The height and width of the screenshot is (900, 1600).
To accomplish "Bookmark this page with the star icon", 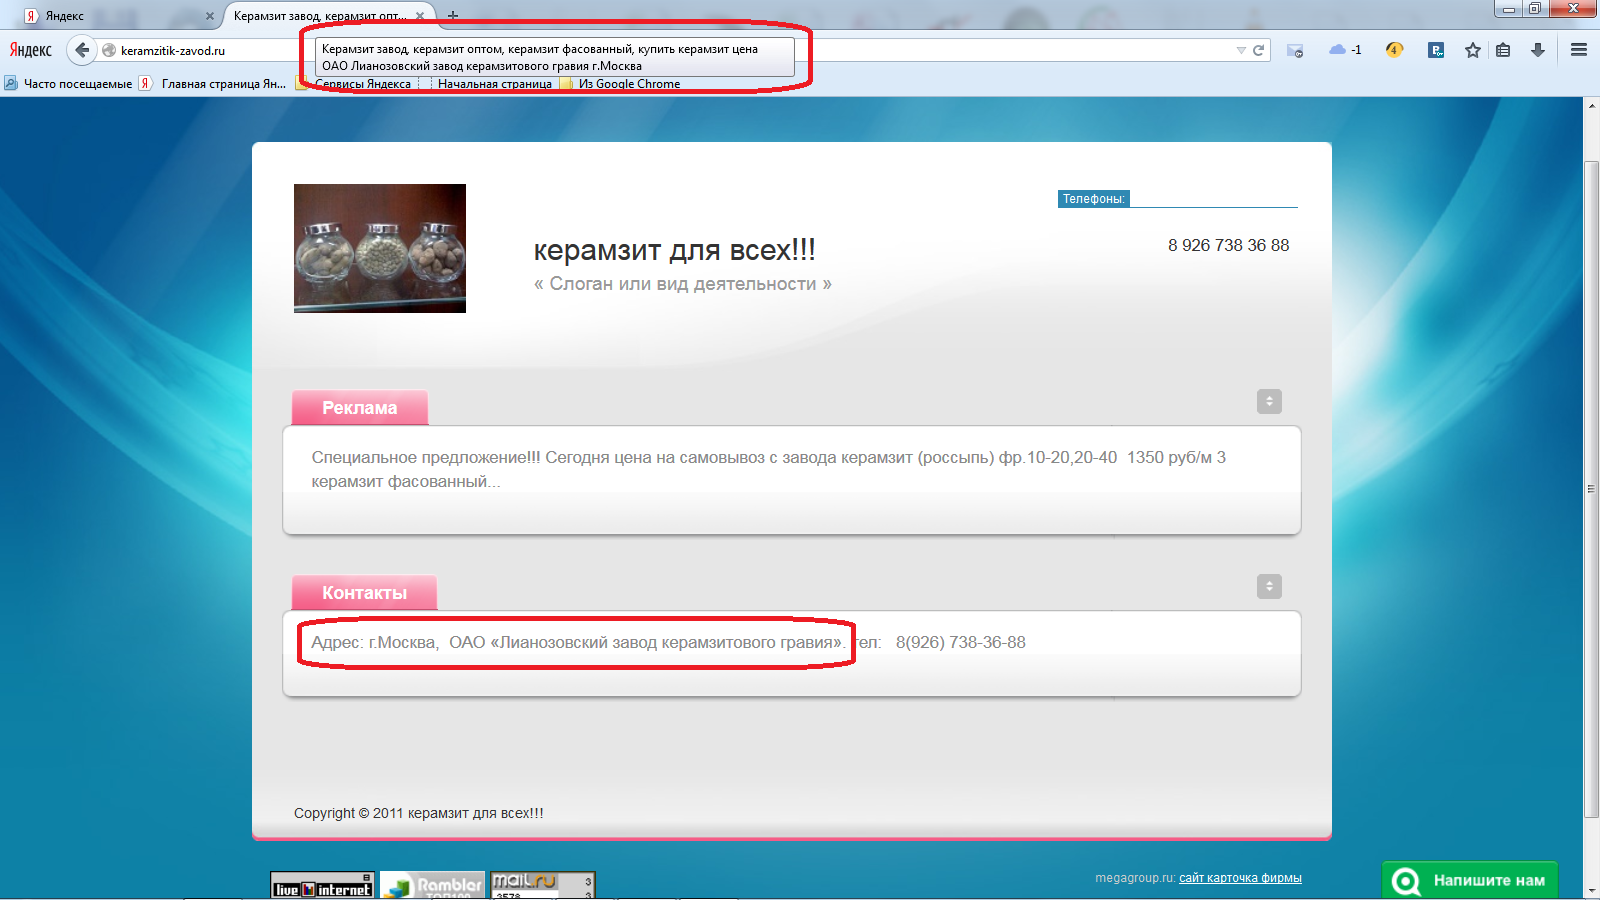I will click(1473, 50).
